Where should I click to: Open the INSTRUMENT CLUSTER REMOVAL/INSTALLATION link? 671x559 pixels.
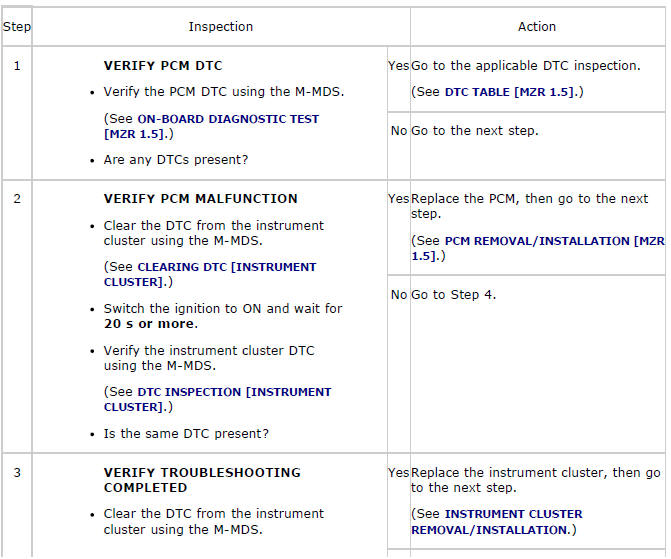point(513,514)
